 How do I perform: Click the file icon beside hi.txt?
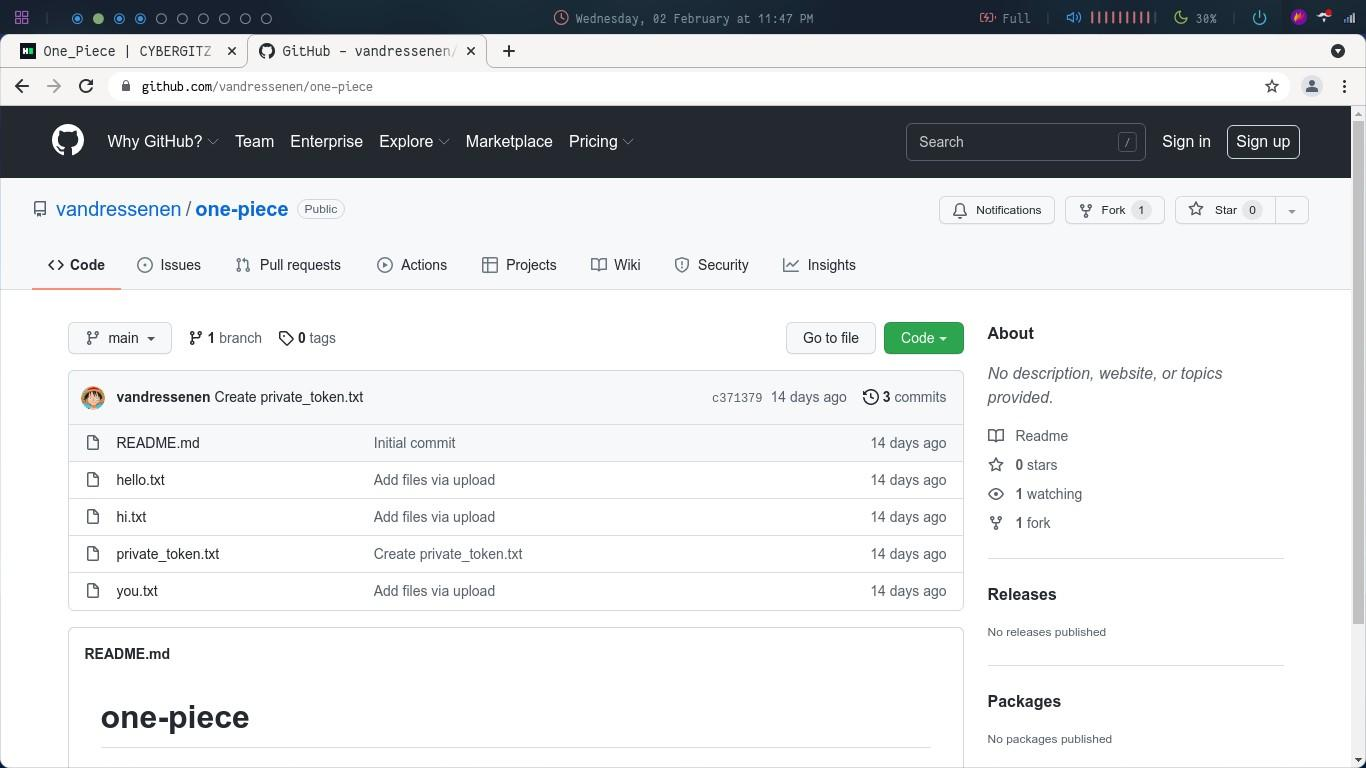coord(93,517)
